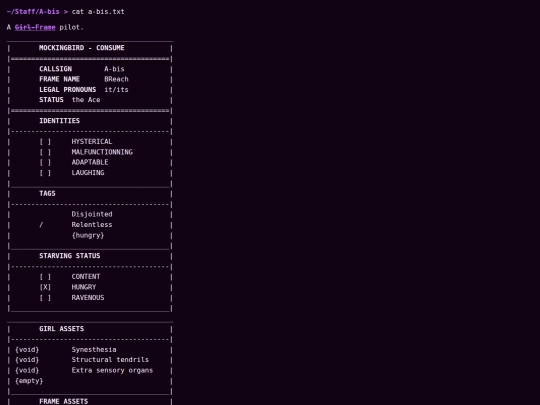Click the {void} marker beside Extra sensory organs
Image resolution: width=540 pixels, height=405 pixels.
click(x=27, y=370)
